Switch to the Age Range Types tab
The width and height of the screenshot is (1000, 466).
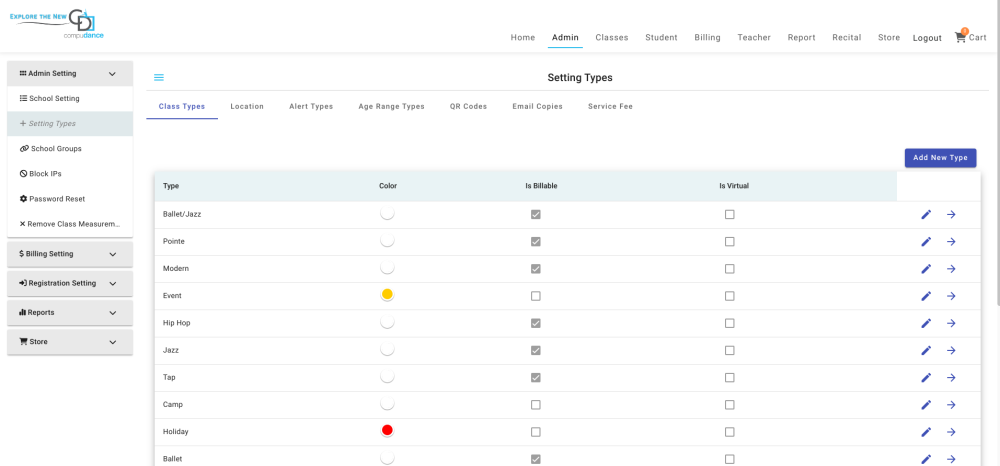(391, 106)
